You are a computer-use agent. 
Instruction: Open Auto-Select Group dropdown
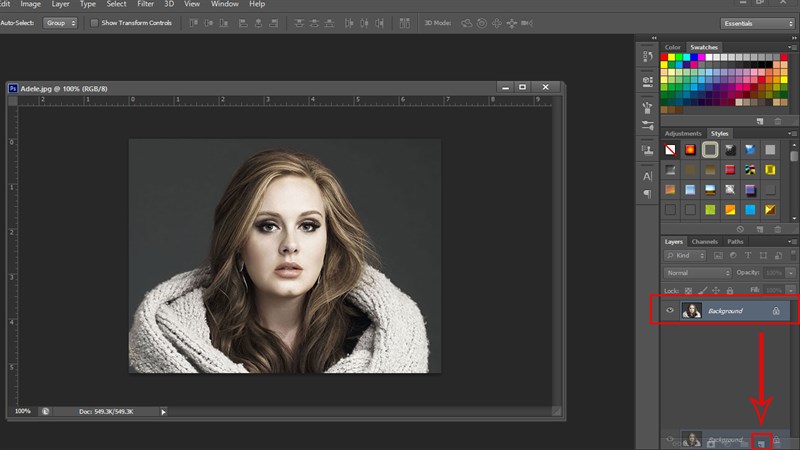click(x=60, y=23)
